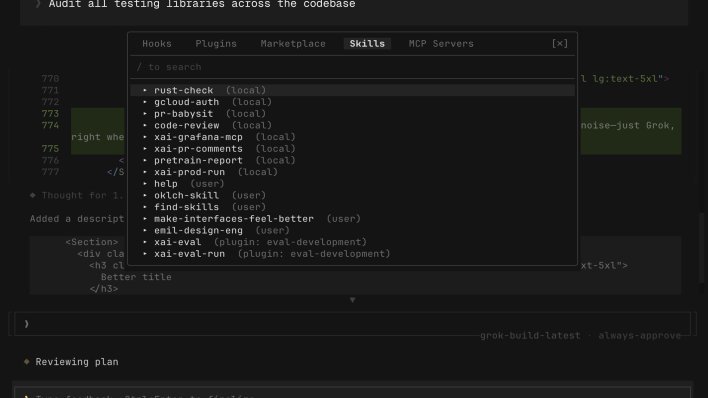
Task: Click the 'Audit all testing libraries' prompt
Action: [x=202, y=5]
